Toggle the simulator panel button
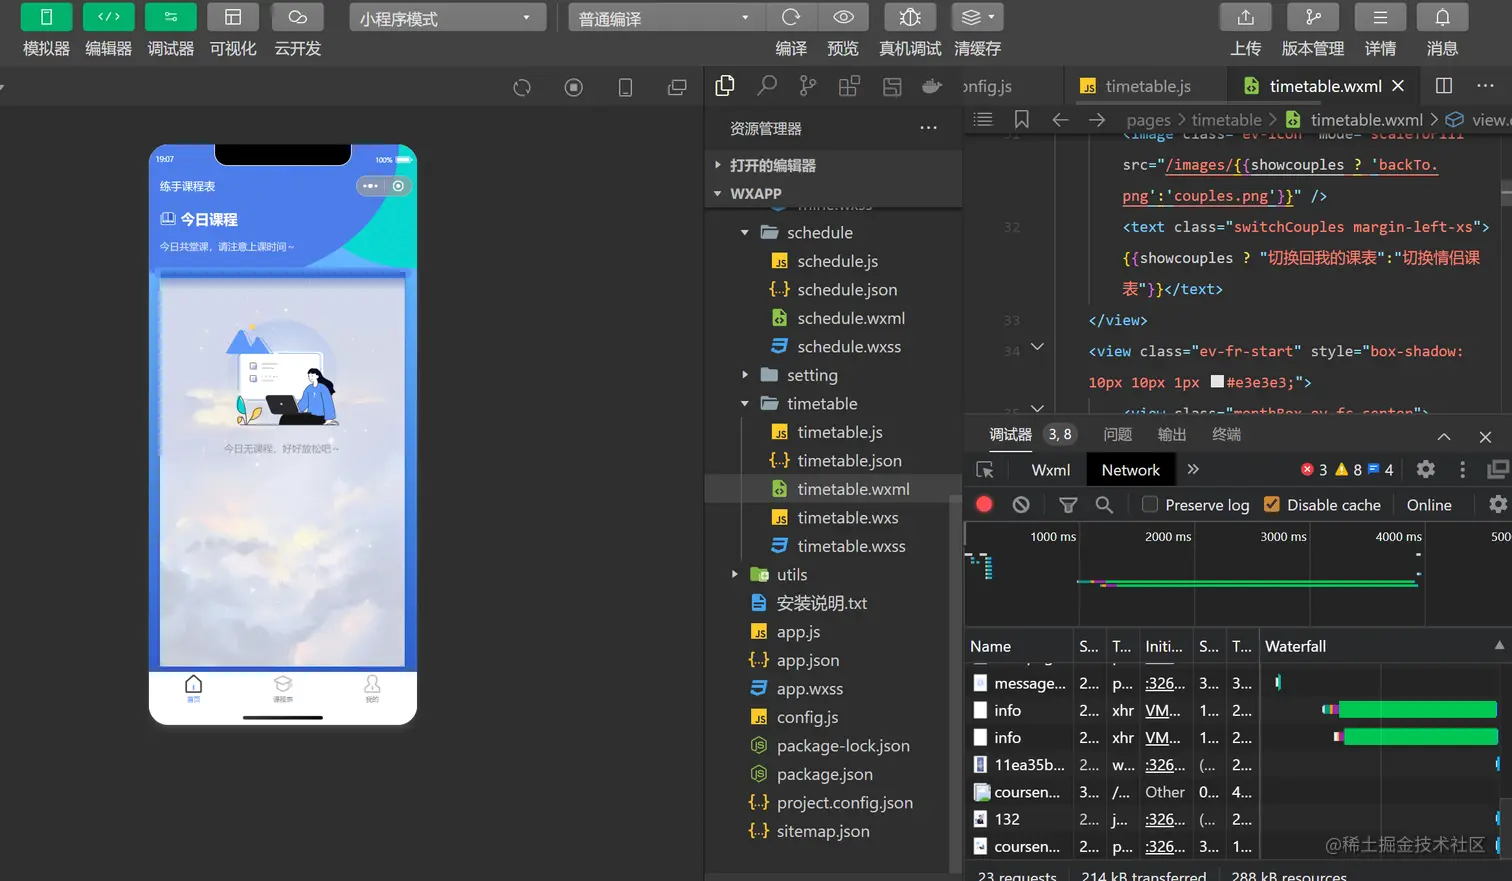1512x881 pixels. [x=46, y=17]
